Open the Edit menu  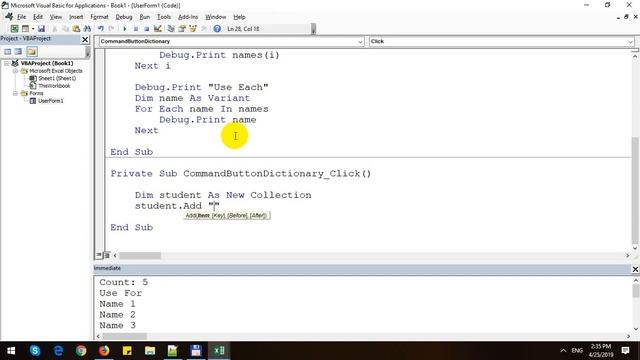[x=38, y=17]
